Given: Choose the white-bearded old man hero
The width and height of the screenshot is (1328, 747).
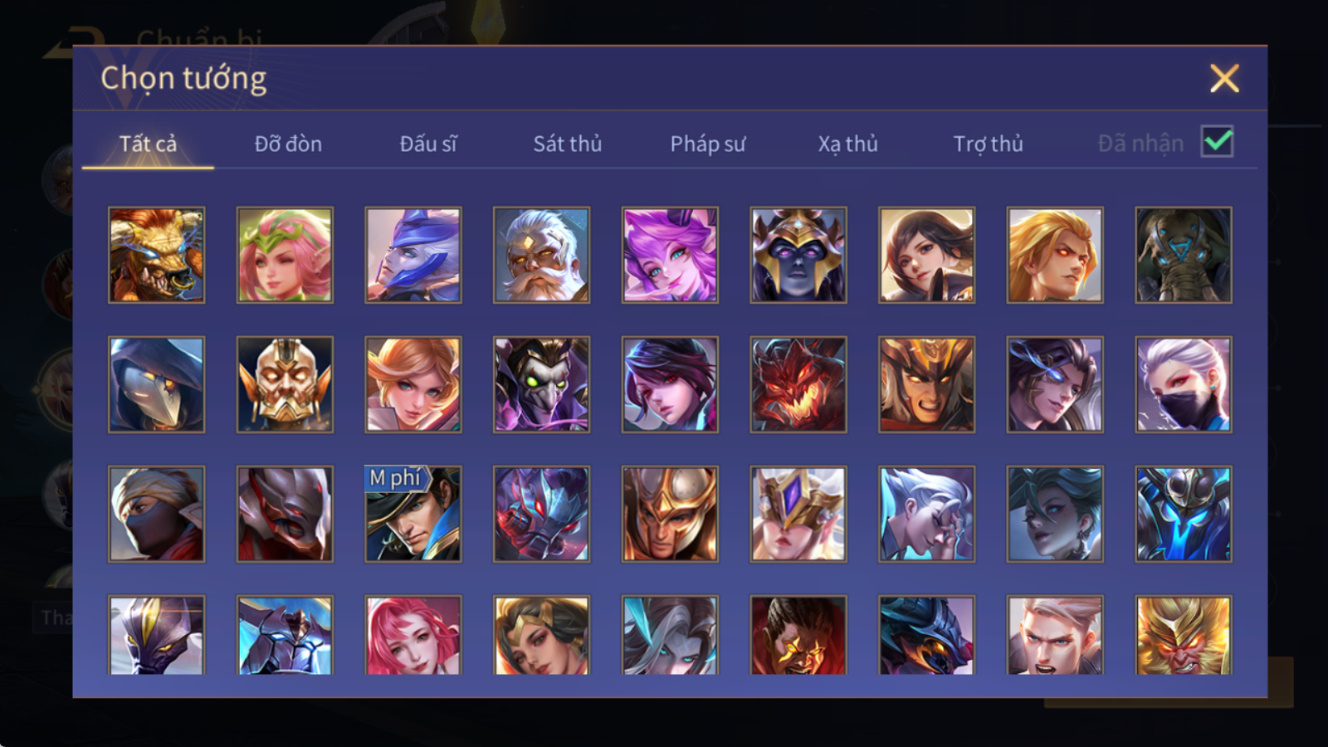Looking at the screenshot, I should (x=541, y=255).
